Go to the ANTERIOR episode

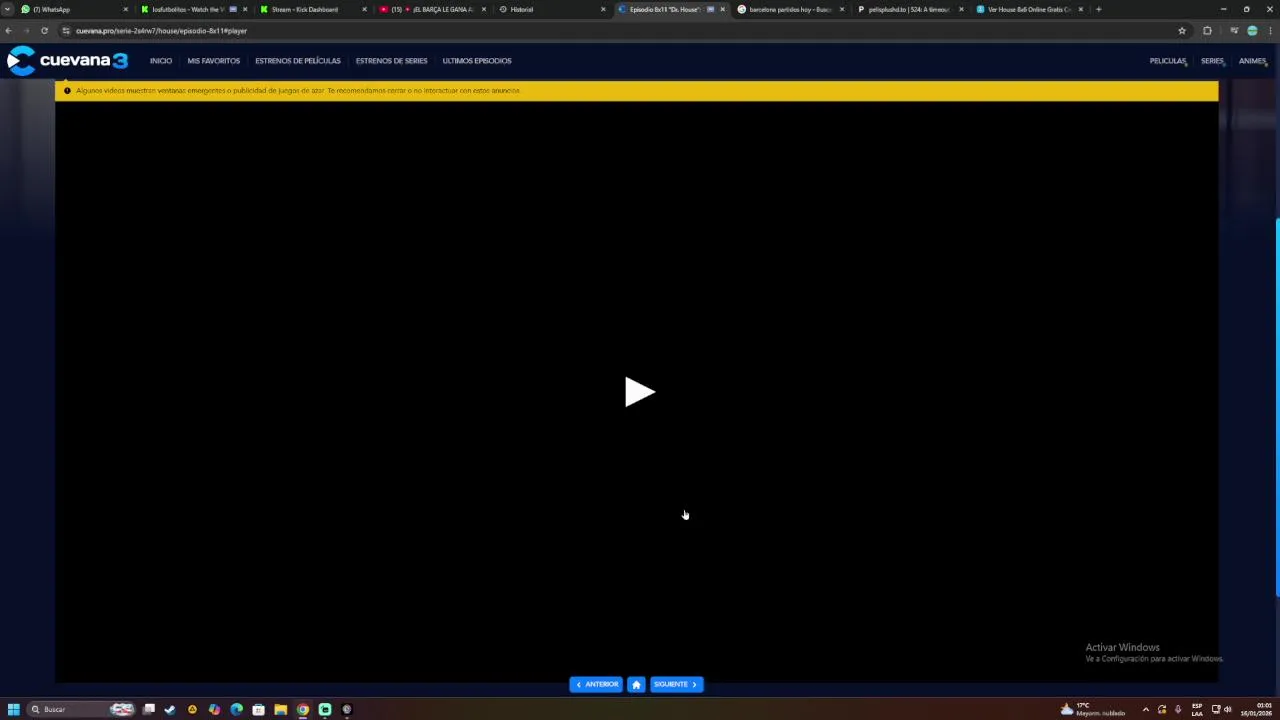coord(596,684)
